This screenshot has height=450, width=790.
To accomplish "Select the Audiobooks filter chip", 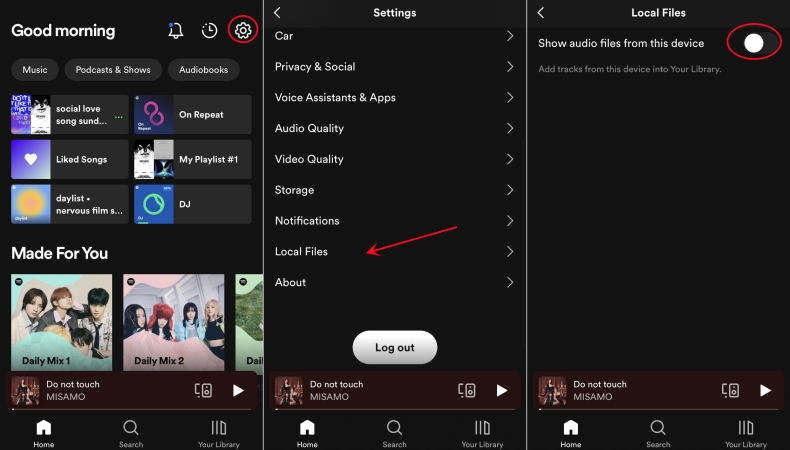I will click(x=204, y=70).
